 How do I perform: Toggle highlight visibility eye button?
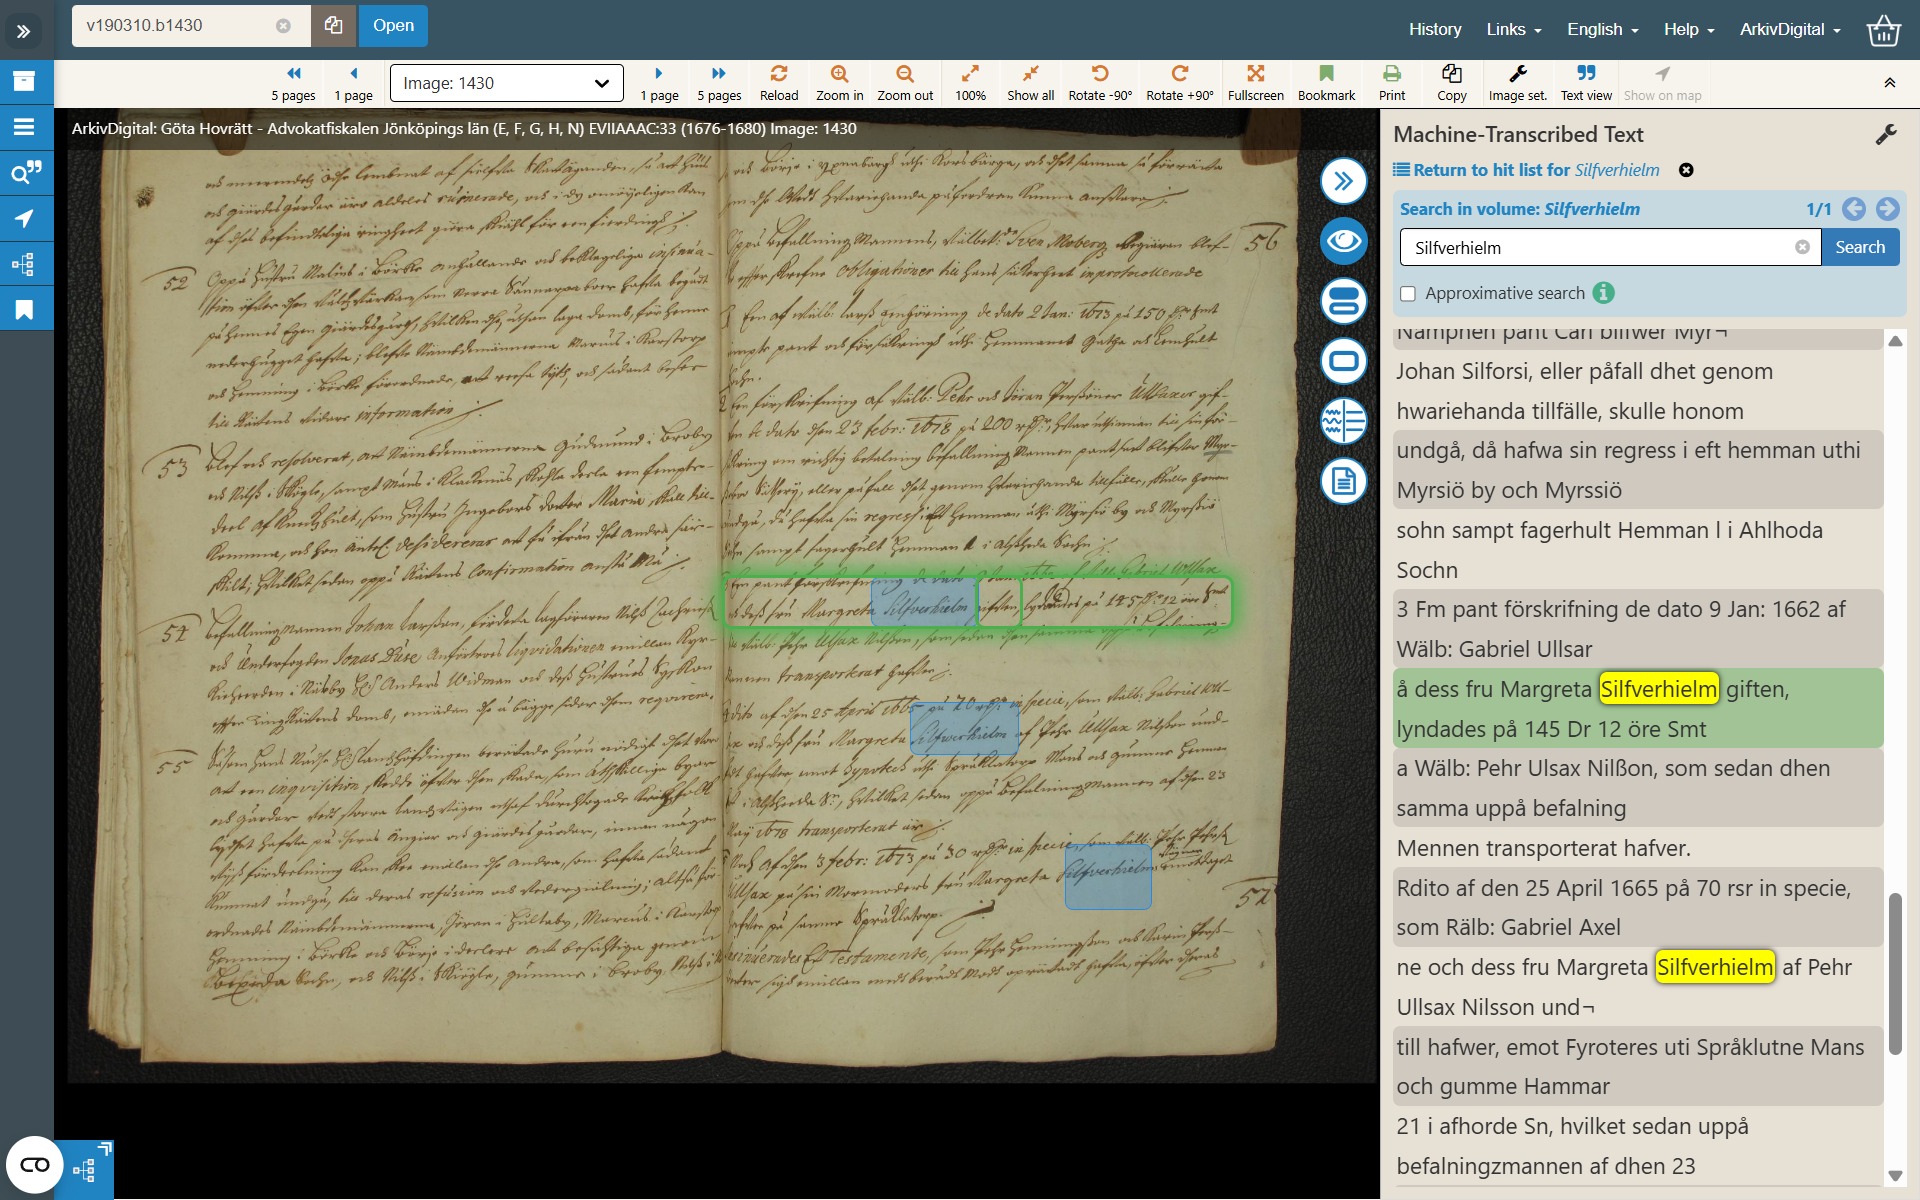coord(1343,241)
